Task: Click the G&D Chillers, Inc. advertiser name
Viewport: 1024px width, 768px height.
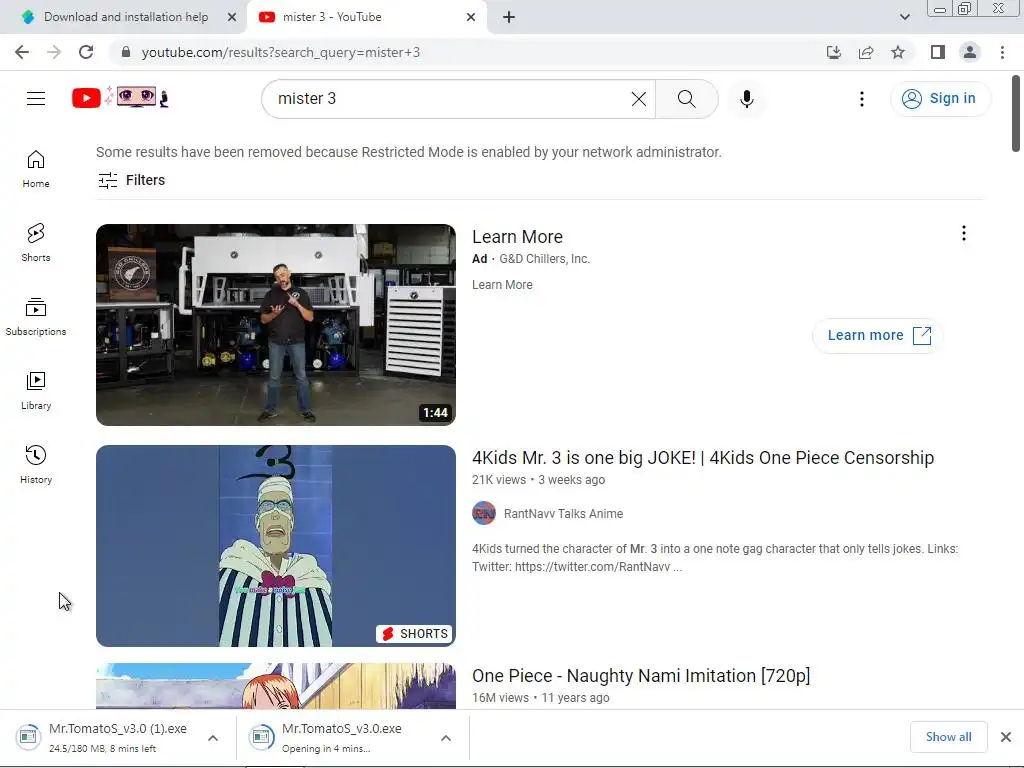Action: [x=545, y=259]
